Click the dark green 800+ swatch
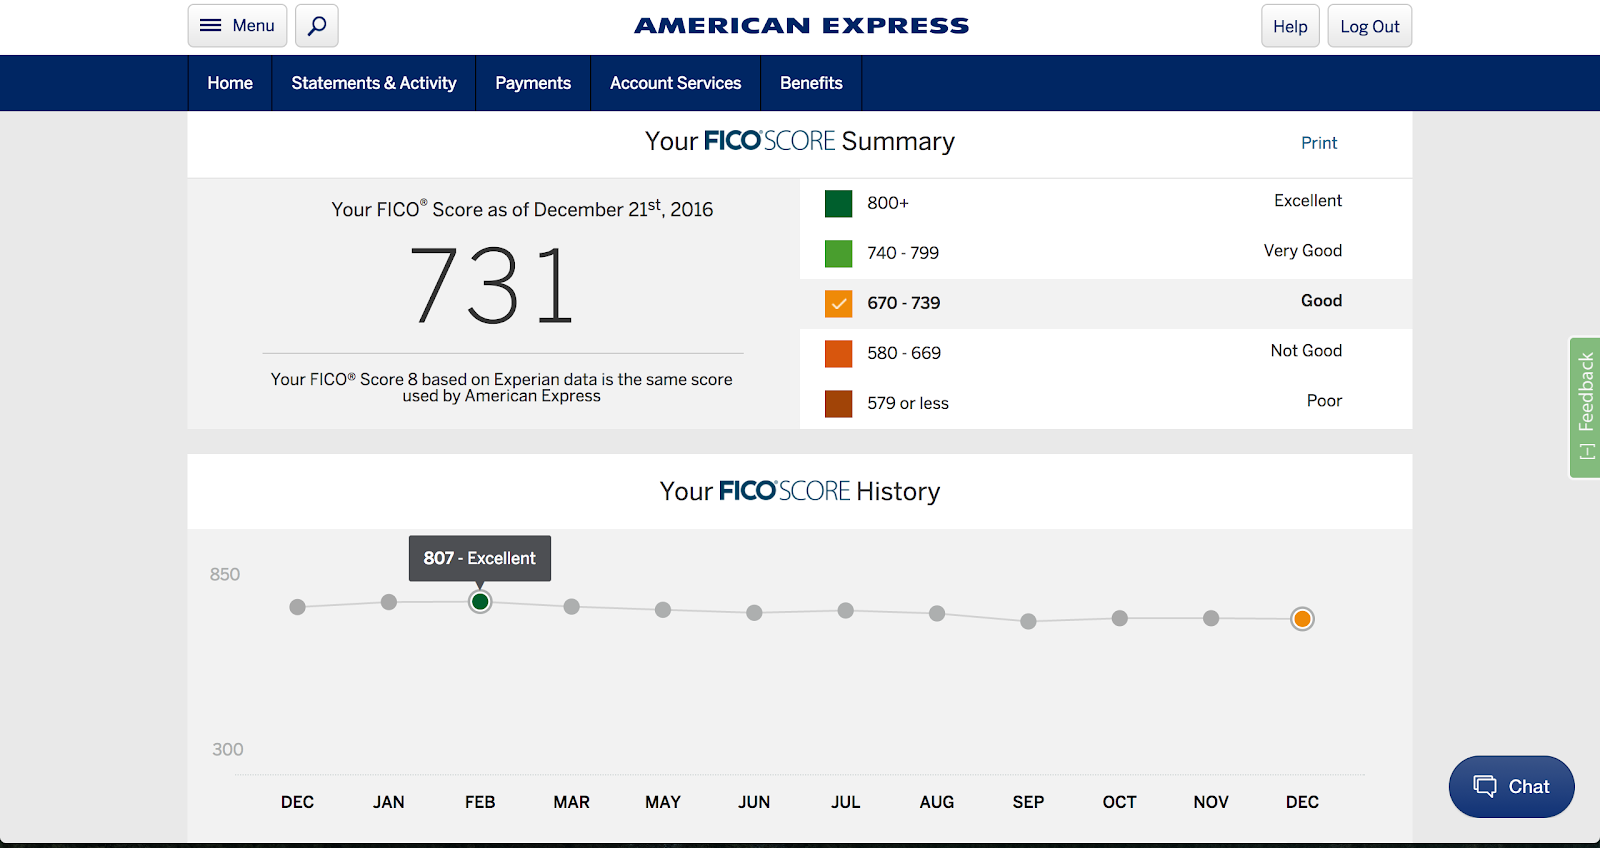The image size is (1600, 848). point(838,203)
